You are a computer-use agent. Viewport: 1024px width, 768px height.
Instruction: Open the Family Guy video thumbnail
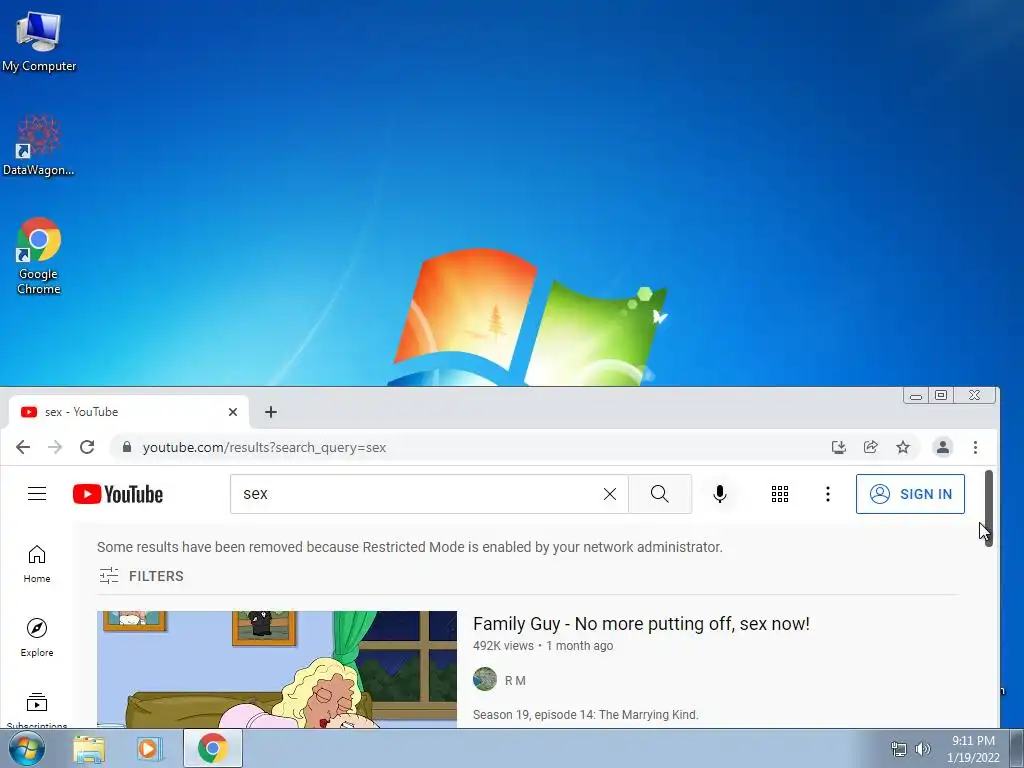coord(277,669)
